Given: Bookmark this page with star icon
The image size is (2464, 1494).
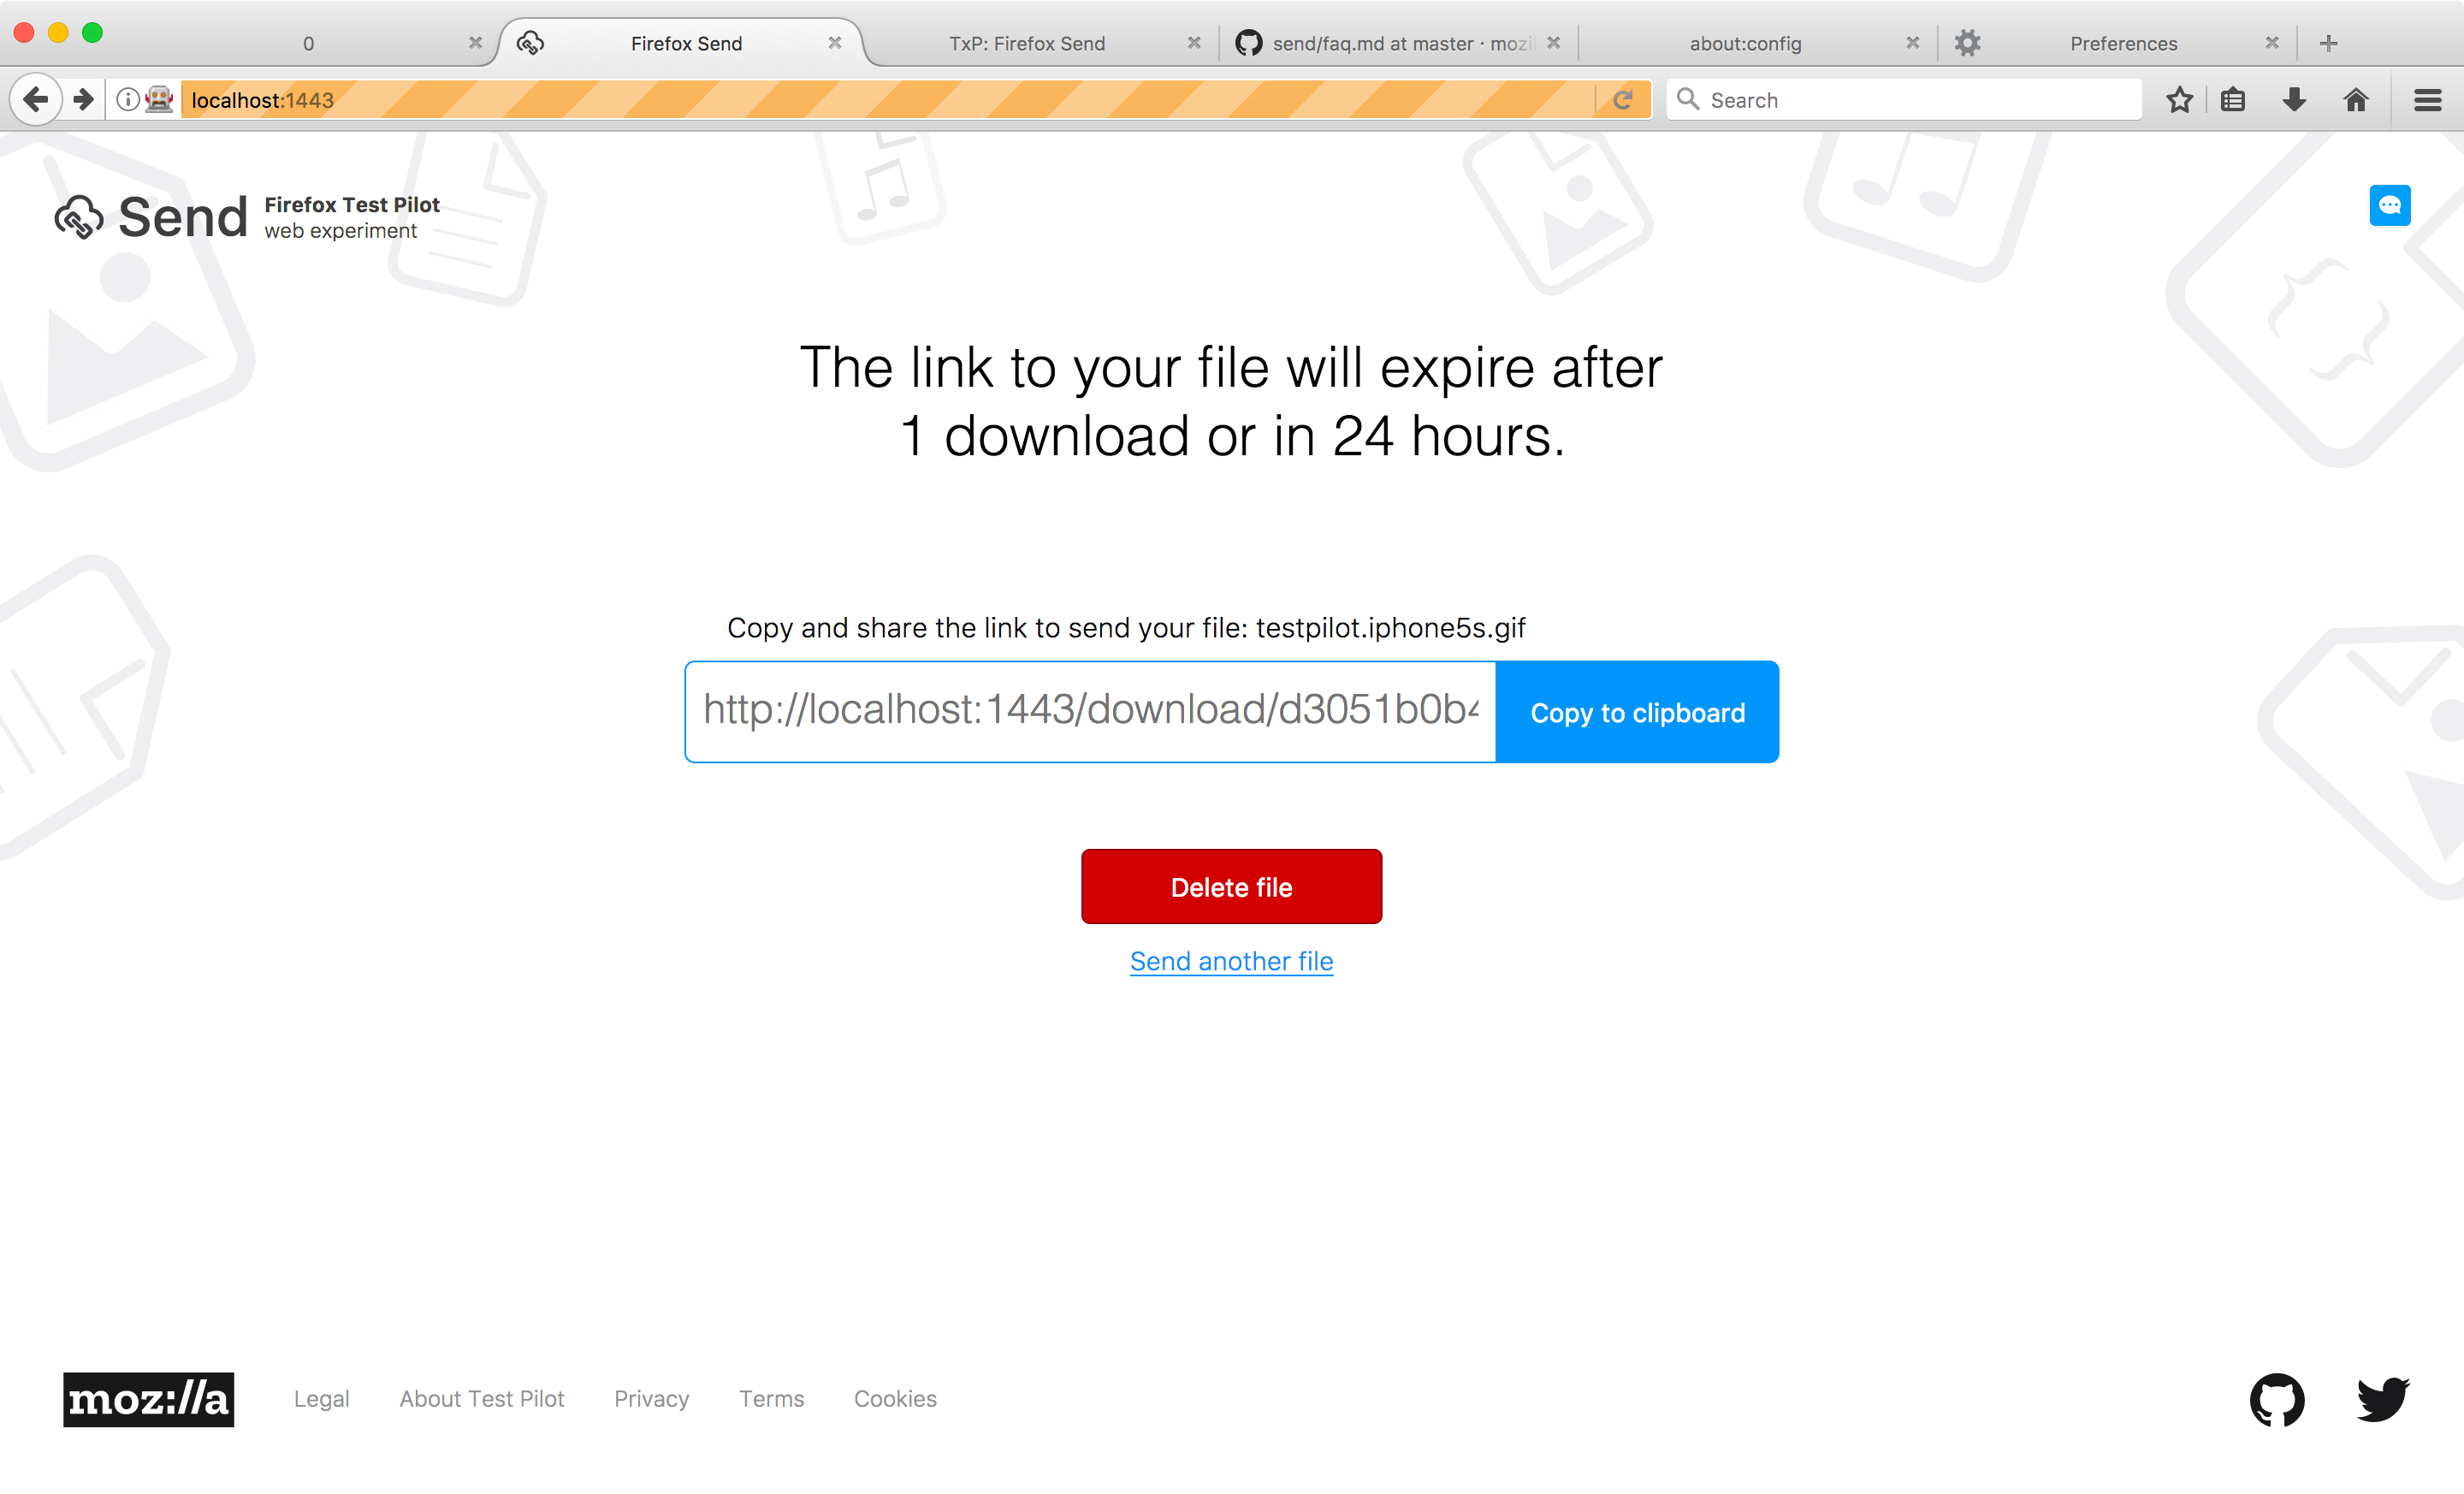Looking at the screenshot, I should pos(2179,100).
